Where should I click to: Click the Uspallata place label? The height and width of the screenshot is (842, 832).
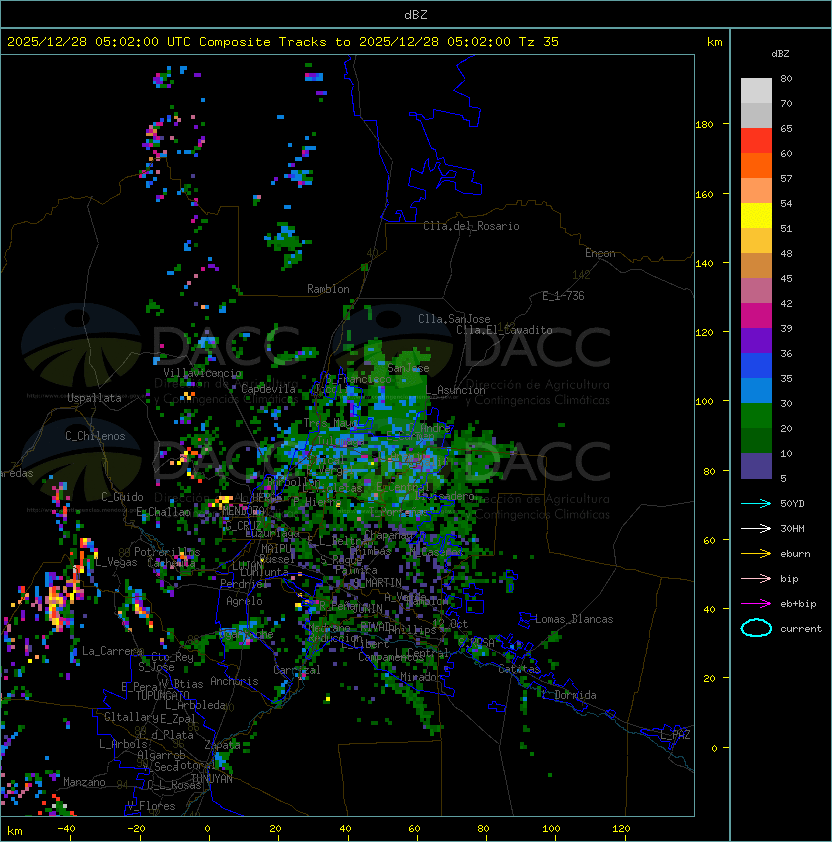coord(94,398)
